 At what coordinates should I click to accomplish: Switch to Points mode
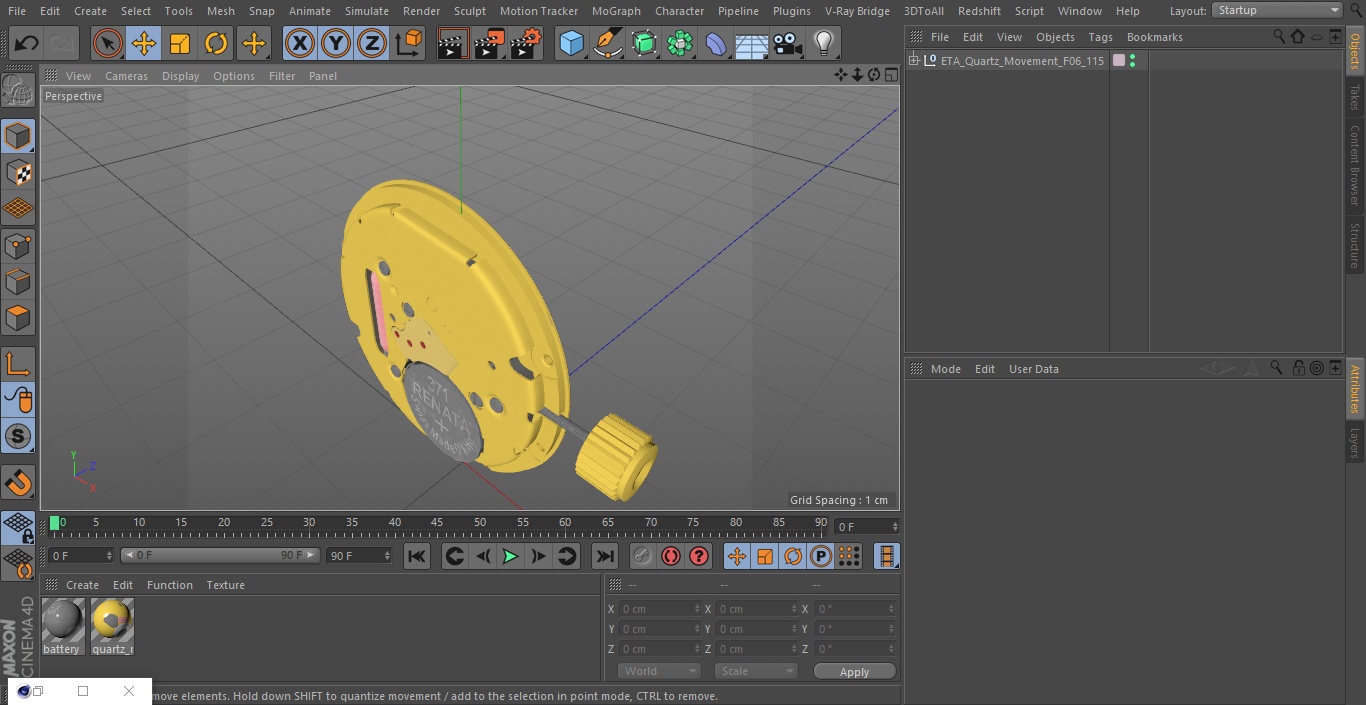pyautogui.click(x=18, y=245)
